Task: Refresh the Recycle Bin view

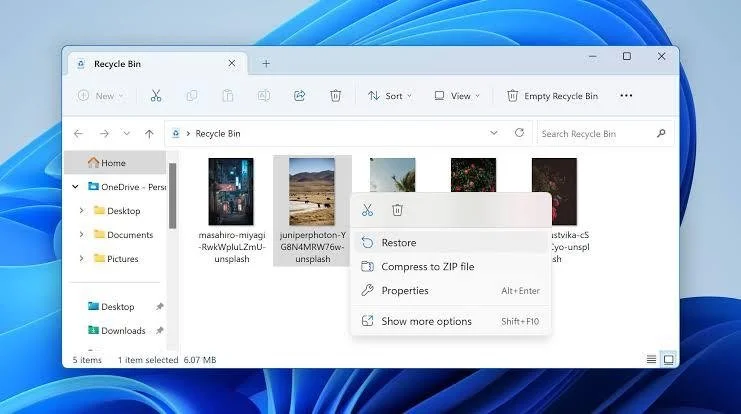Action: 519,133
